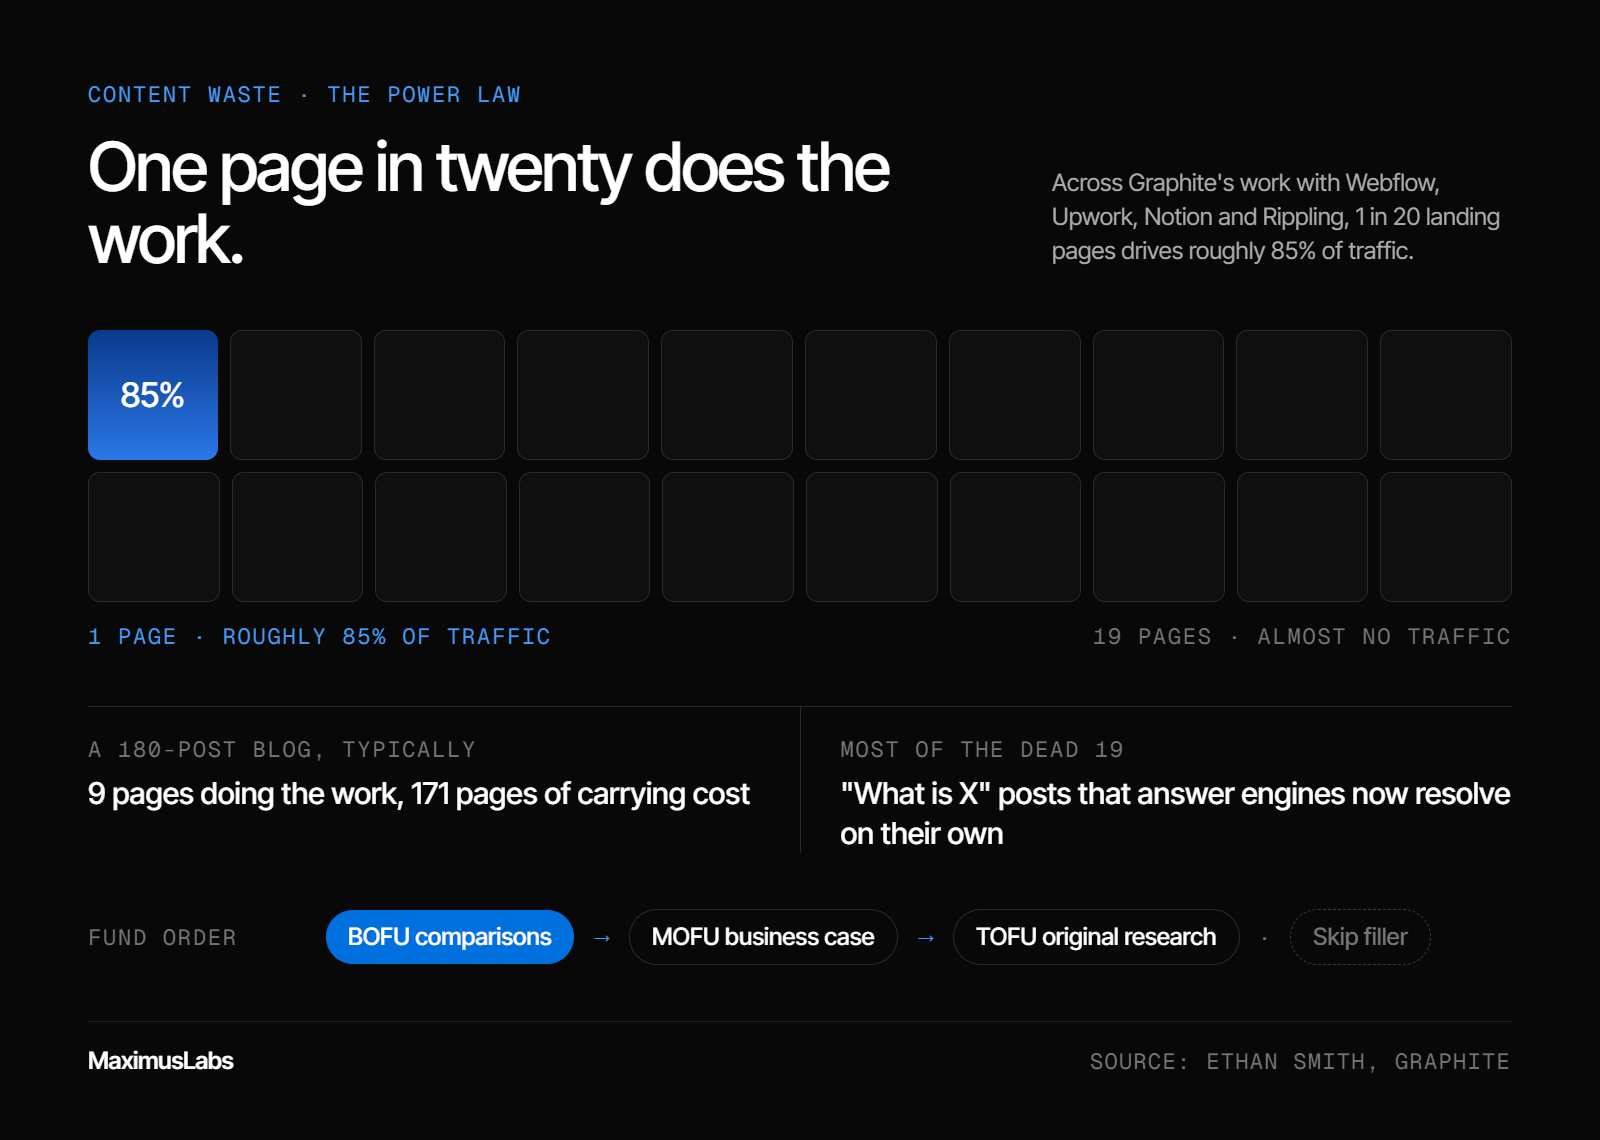The width and height of the screenshot is (1600, 1140).
Task: Click the arrow between MOFU and TOFU
Action: click(926, 938)
